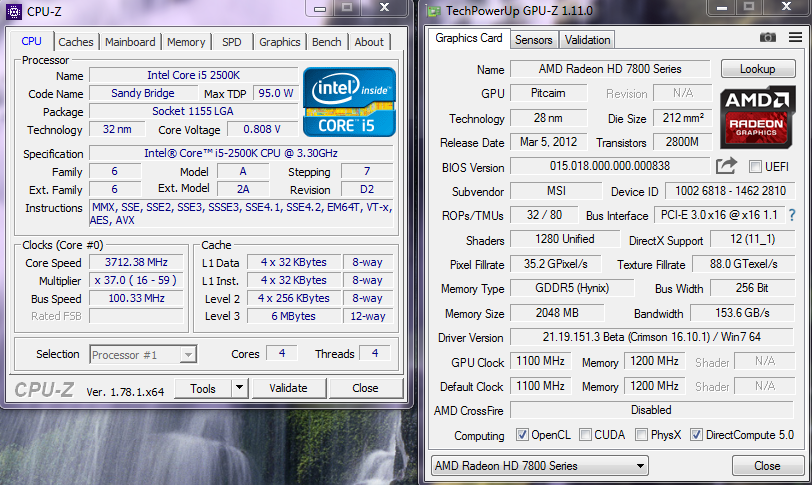Open the Validation tab in GPU-Z
This screenshot has width=812, height=485.
(x=587, y=40)
